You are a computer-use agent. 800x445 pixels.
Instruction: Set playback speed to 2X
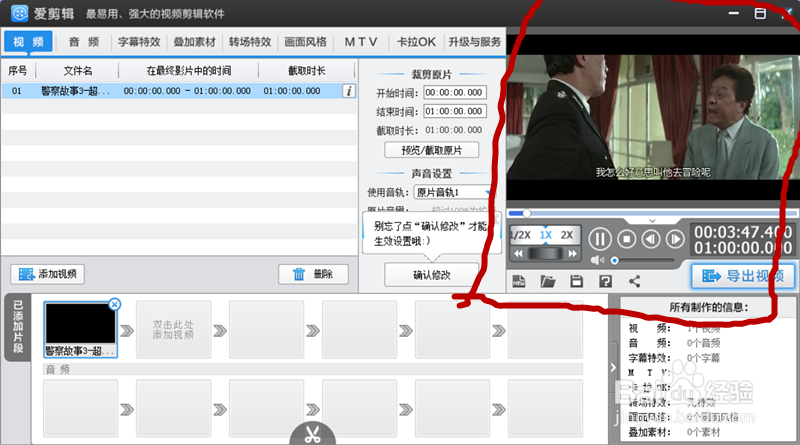pos(567,235)
